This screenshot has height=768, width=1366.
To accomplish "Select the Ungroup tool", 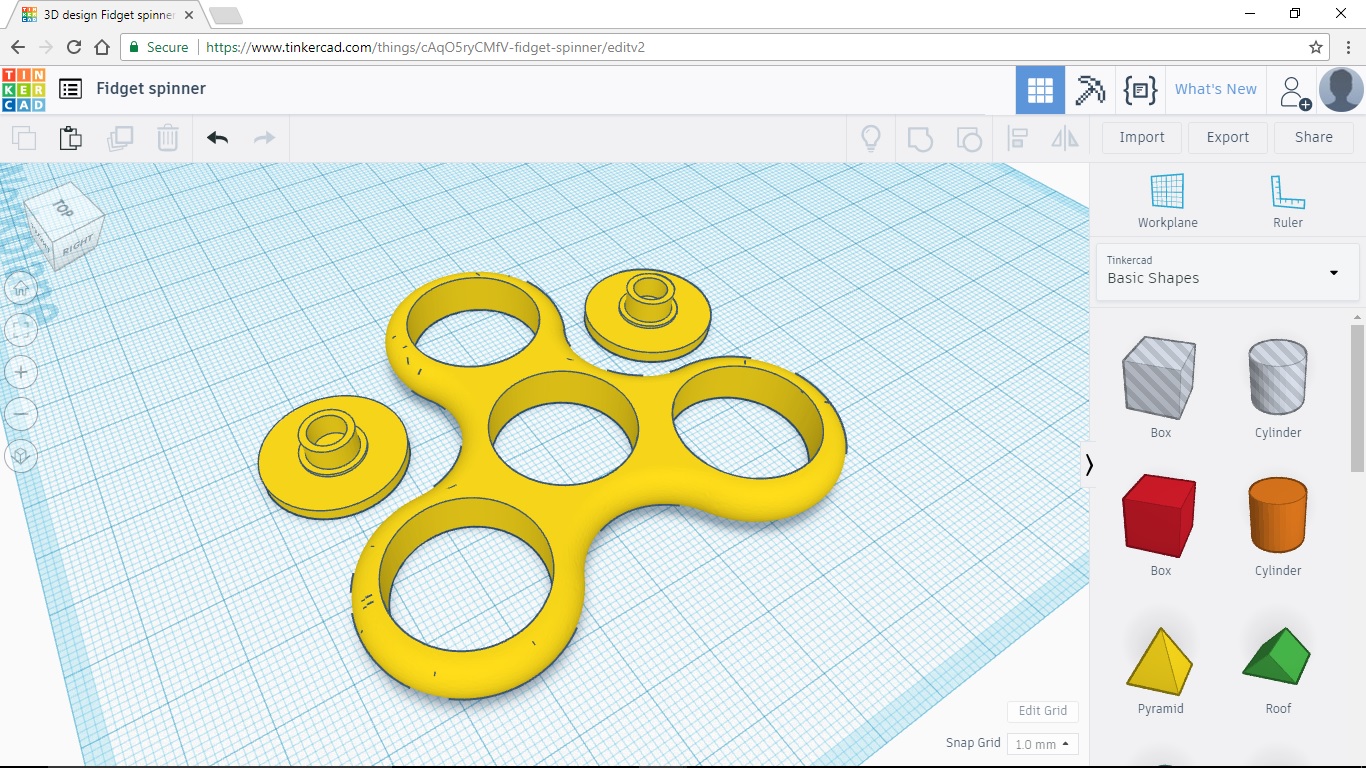I will pos(969,138).
